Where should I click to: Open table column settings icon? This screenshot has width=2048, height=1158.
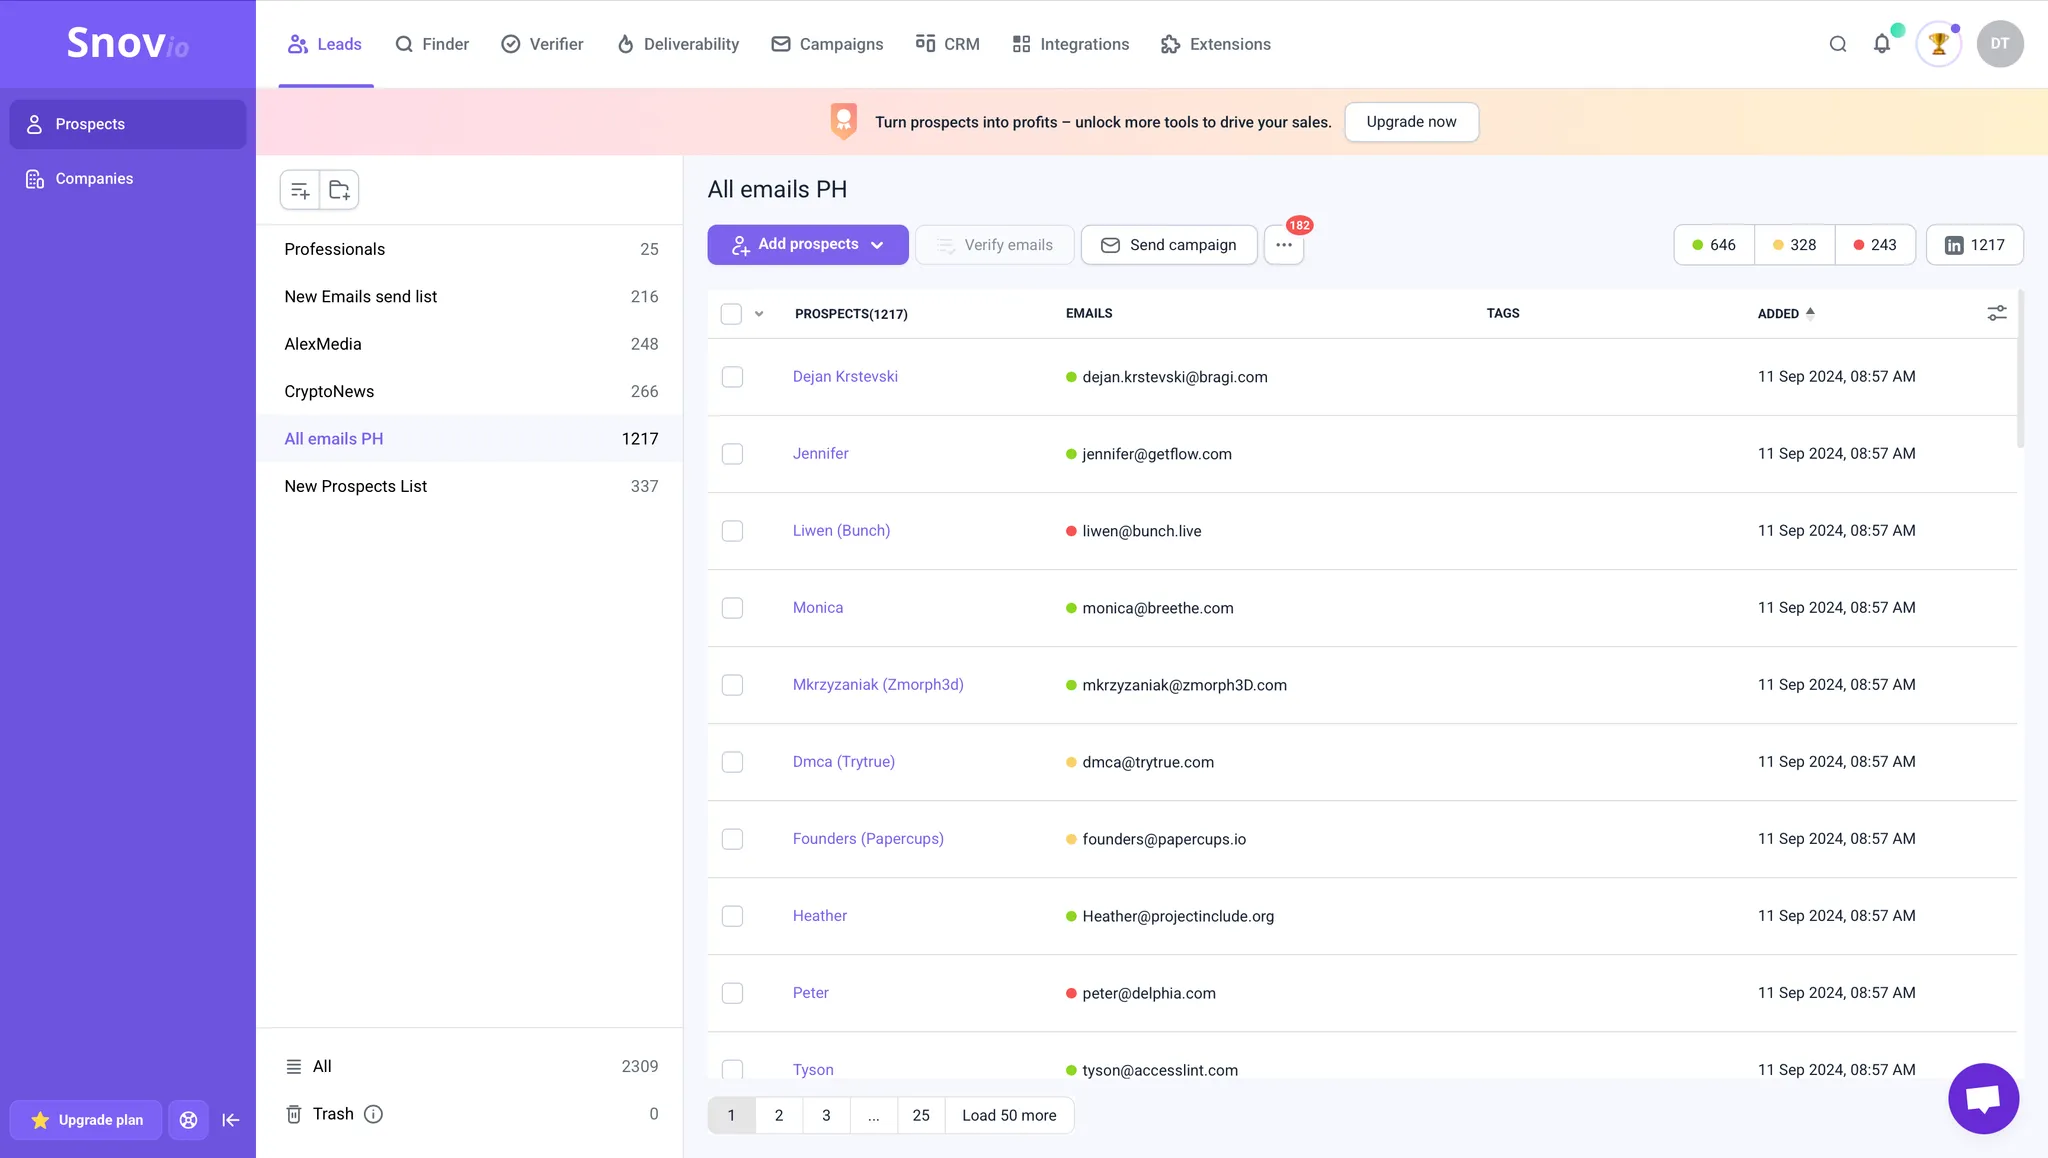(x=1996, y=314)
